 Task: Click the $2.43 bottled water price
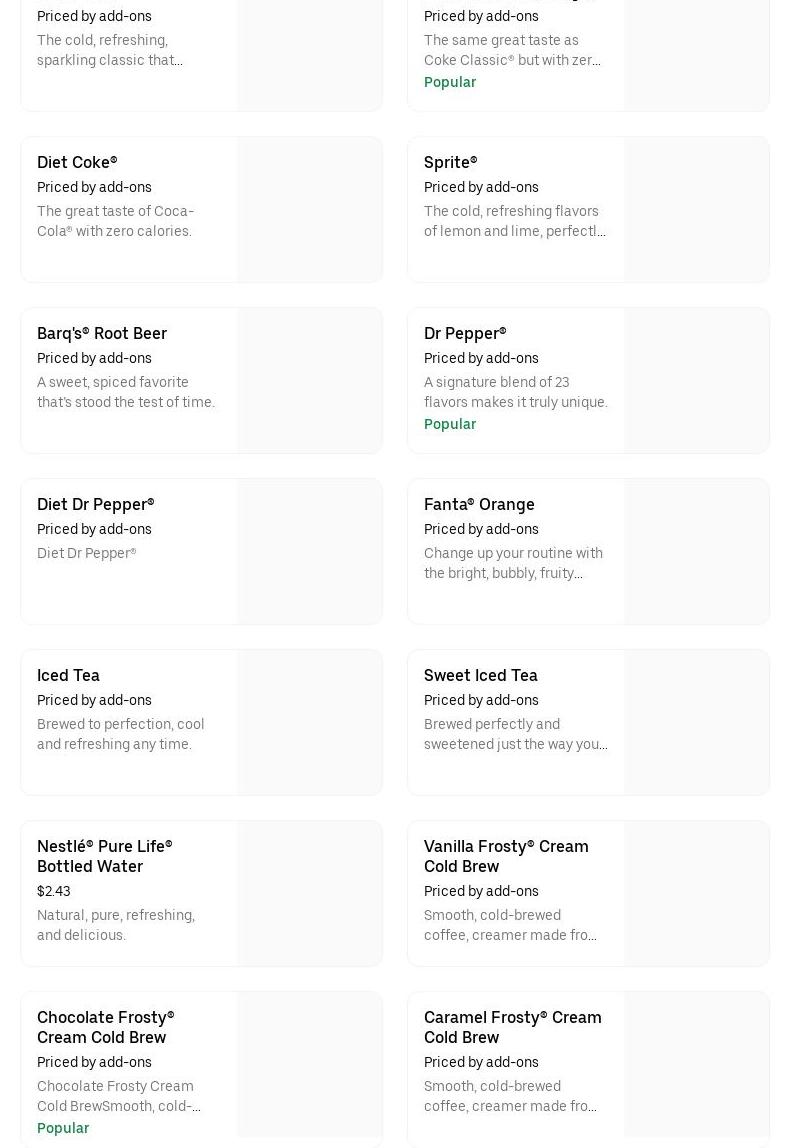54,891
